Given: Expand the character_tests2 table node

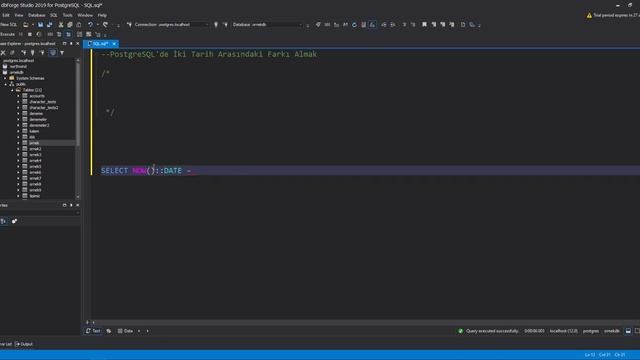Looking at the screenshot, I should click(18, 108).
